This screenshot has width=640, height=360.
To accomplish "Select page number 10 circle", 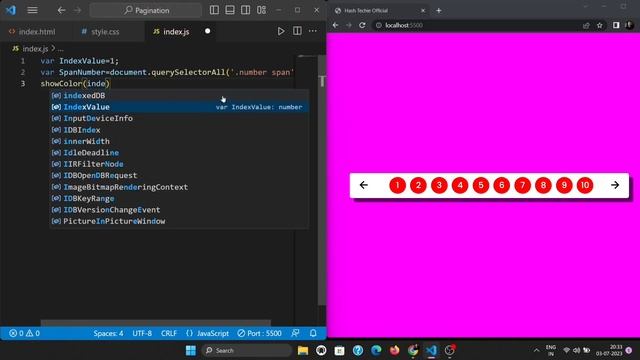I will point(585,185).
